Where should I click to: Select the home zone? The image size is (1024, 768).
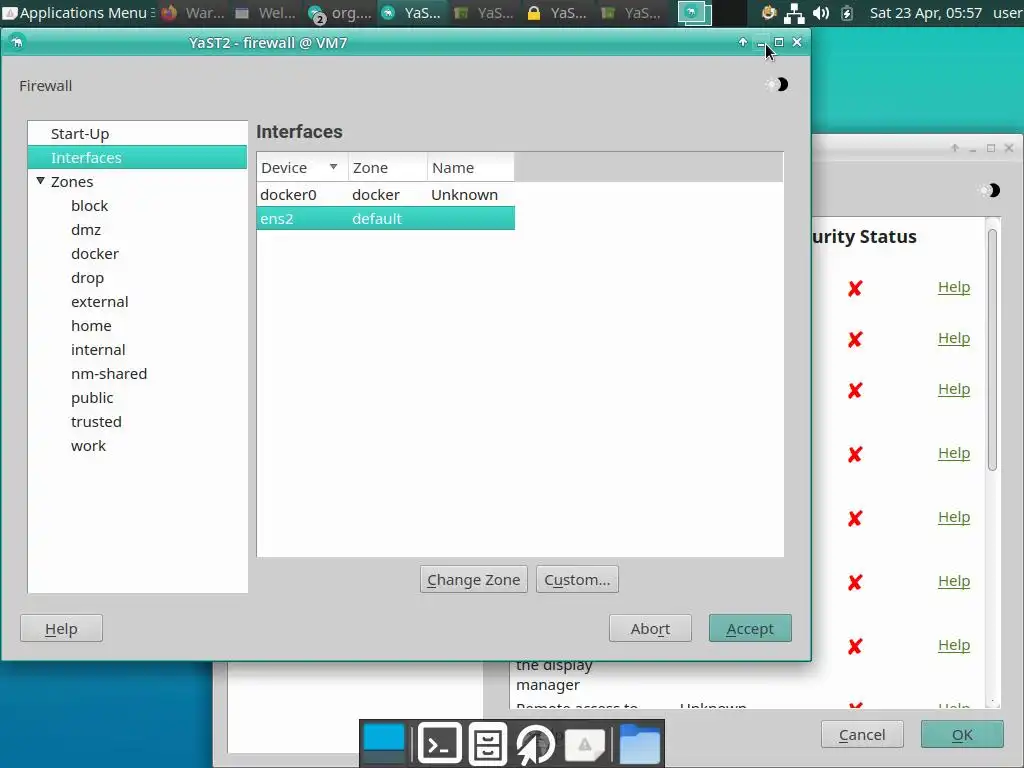[91, 326]
